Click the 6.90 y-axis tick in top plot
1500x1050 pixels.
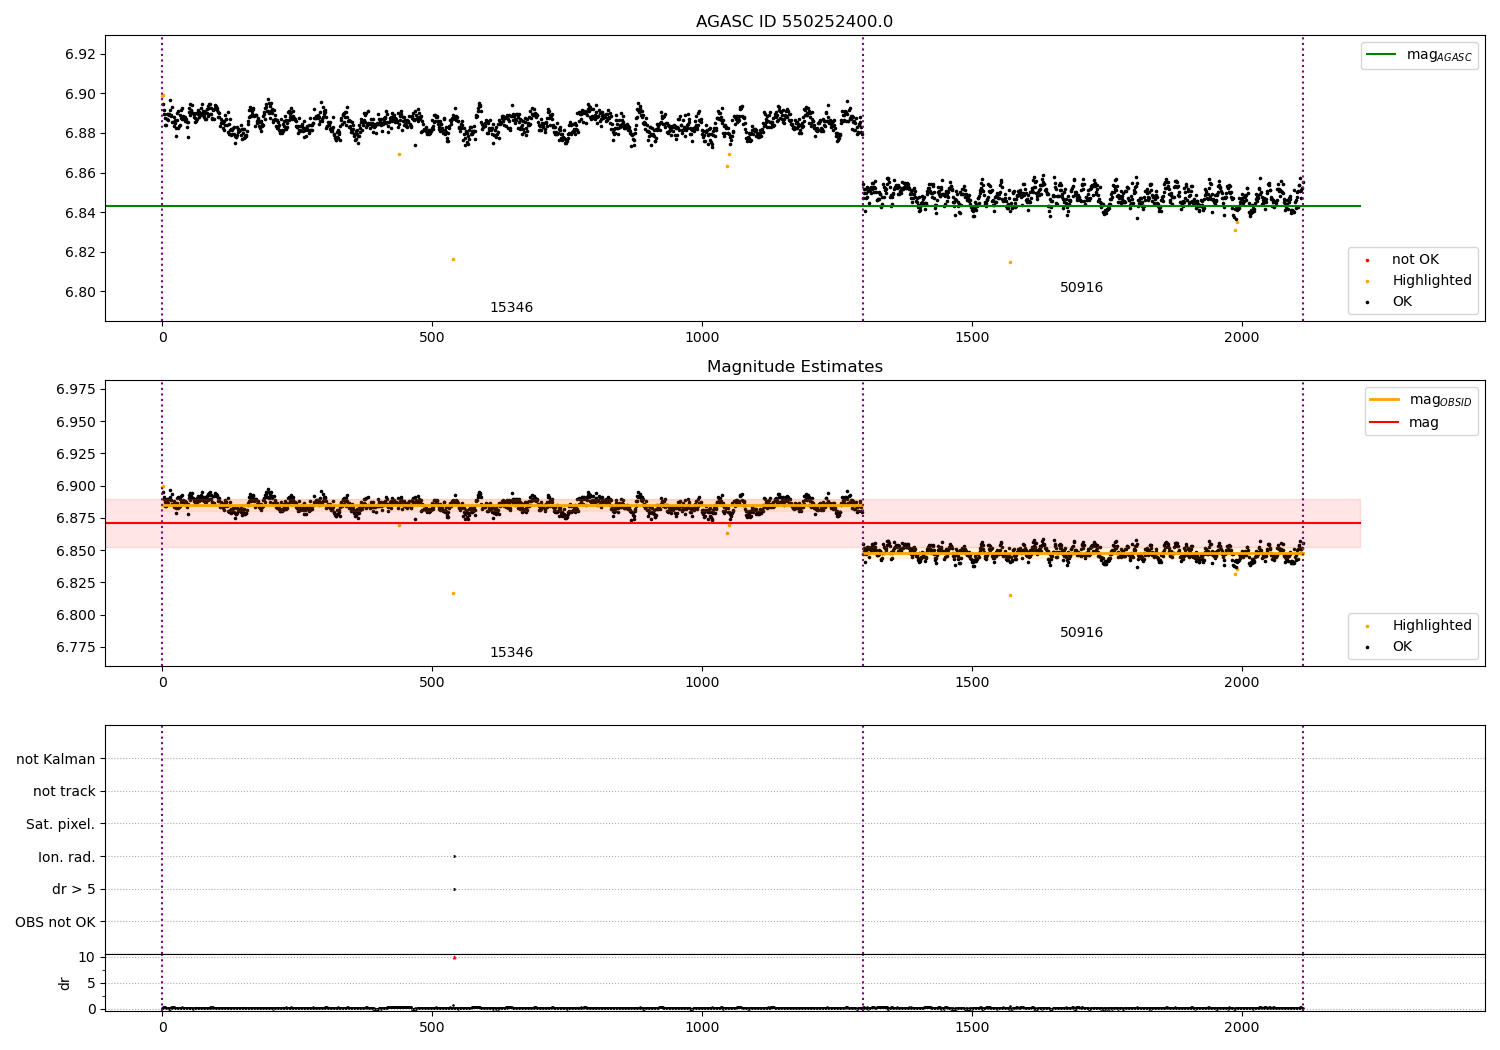pyautogui.click(x=81, y=94)
